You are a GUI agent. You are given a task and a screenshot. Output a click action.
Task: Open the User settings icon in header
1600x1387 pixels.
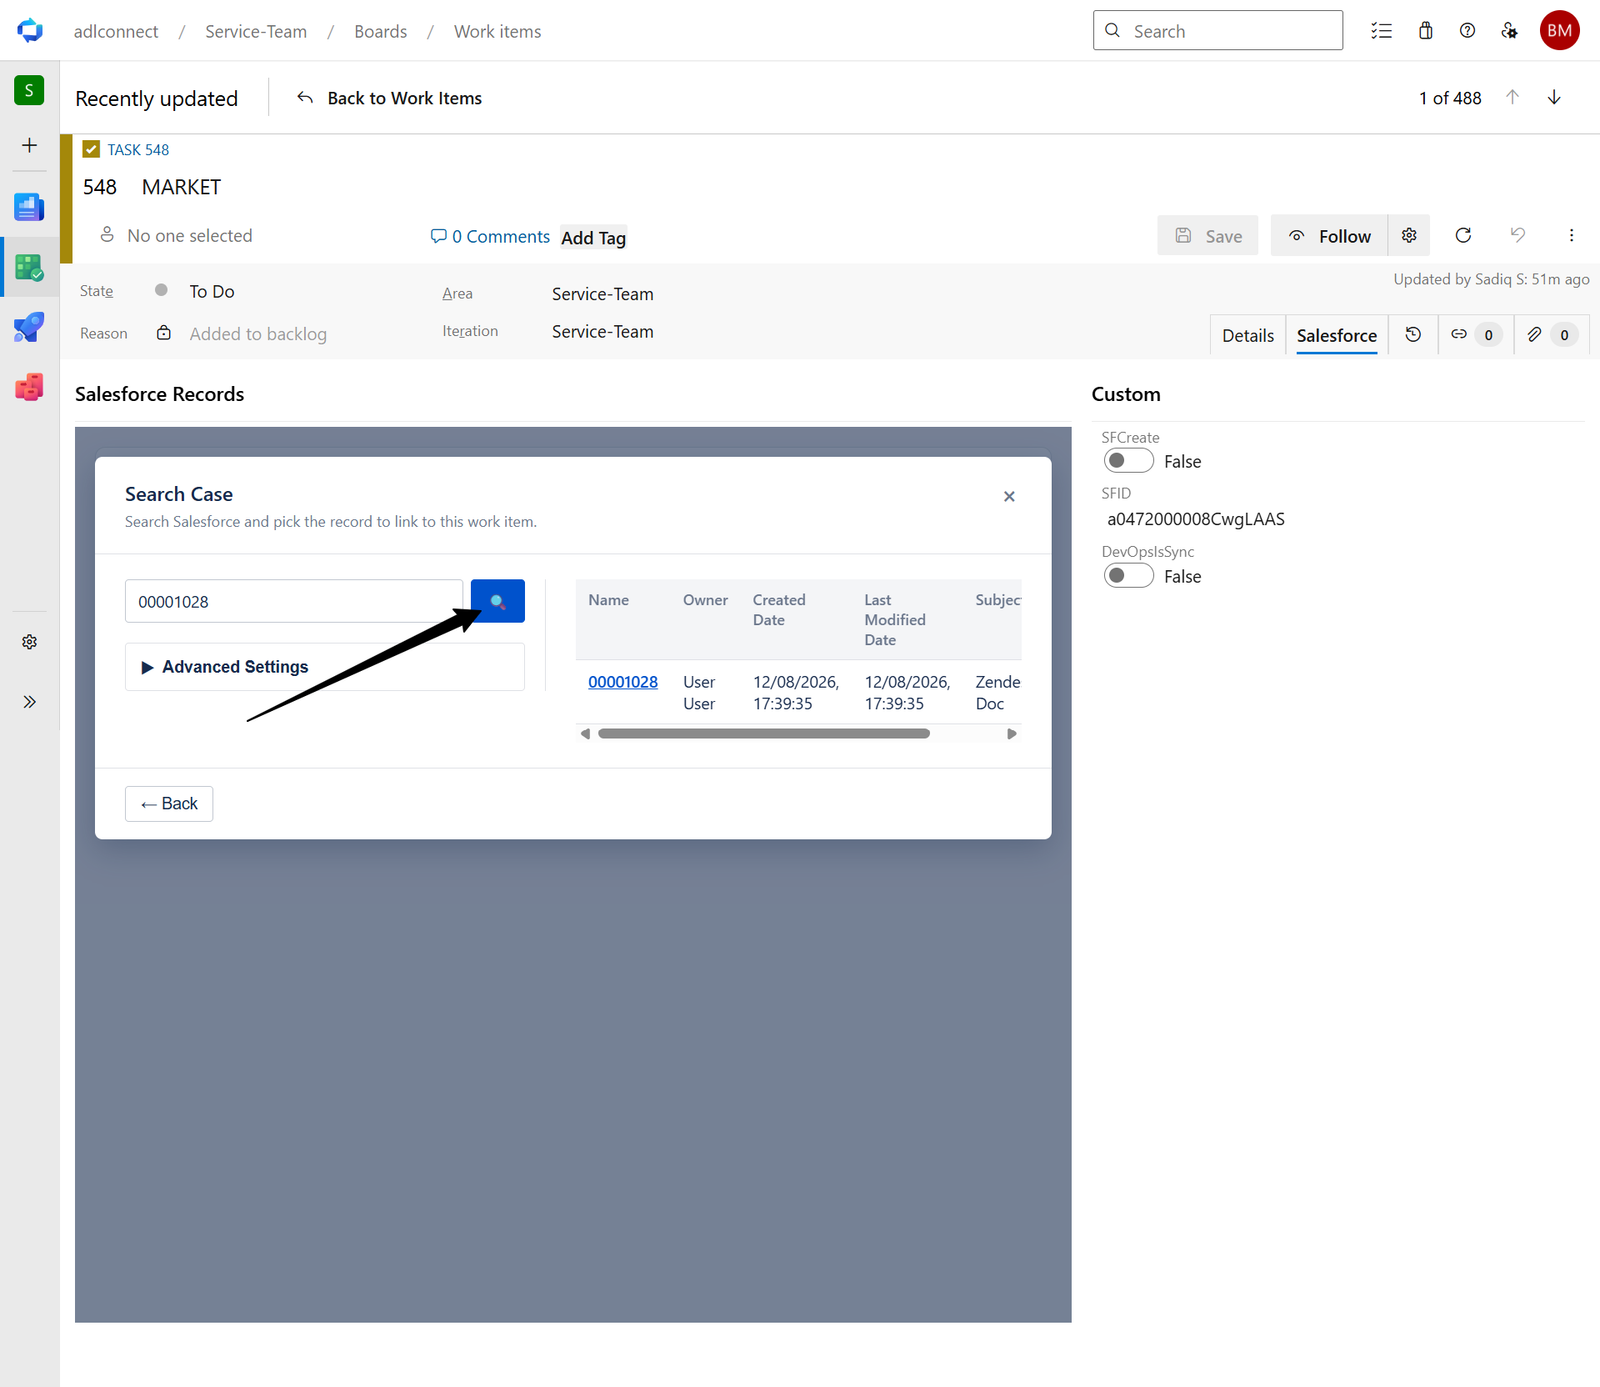tap(1510, 31)
